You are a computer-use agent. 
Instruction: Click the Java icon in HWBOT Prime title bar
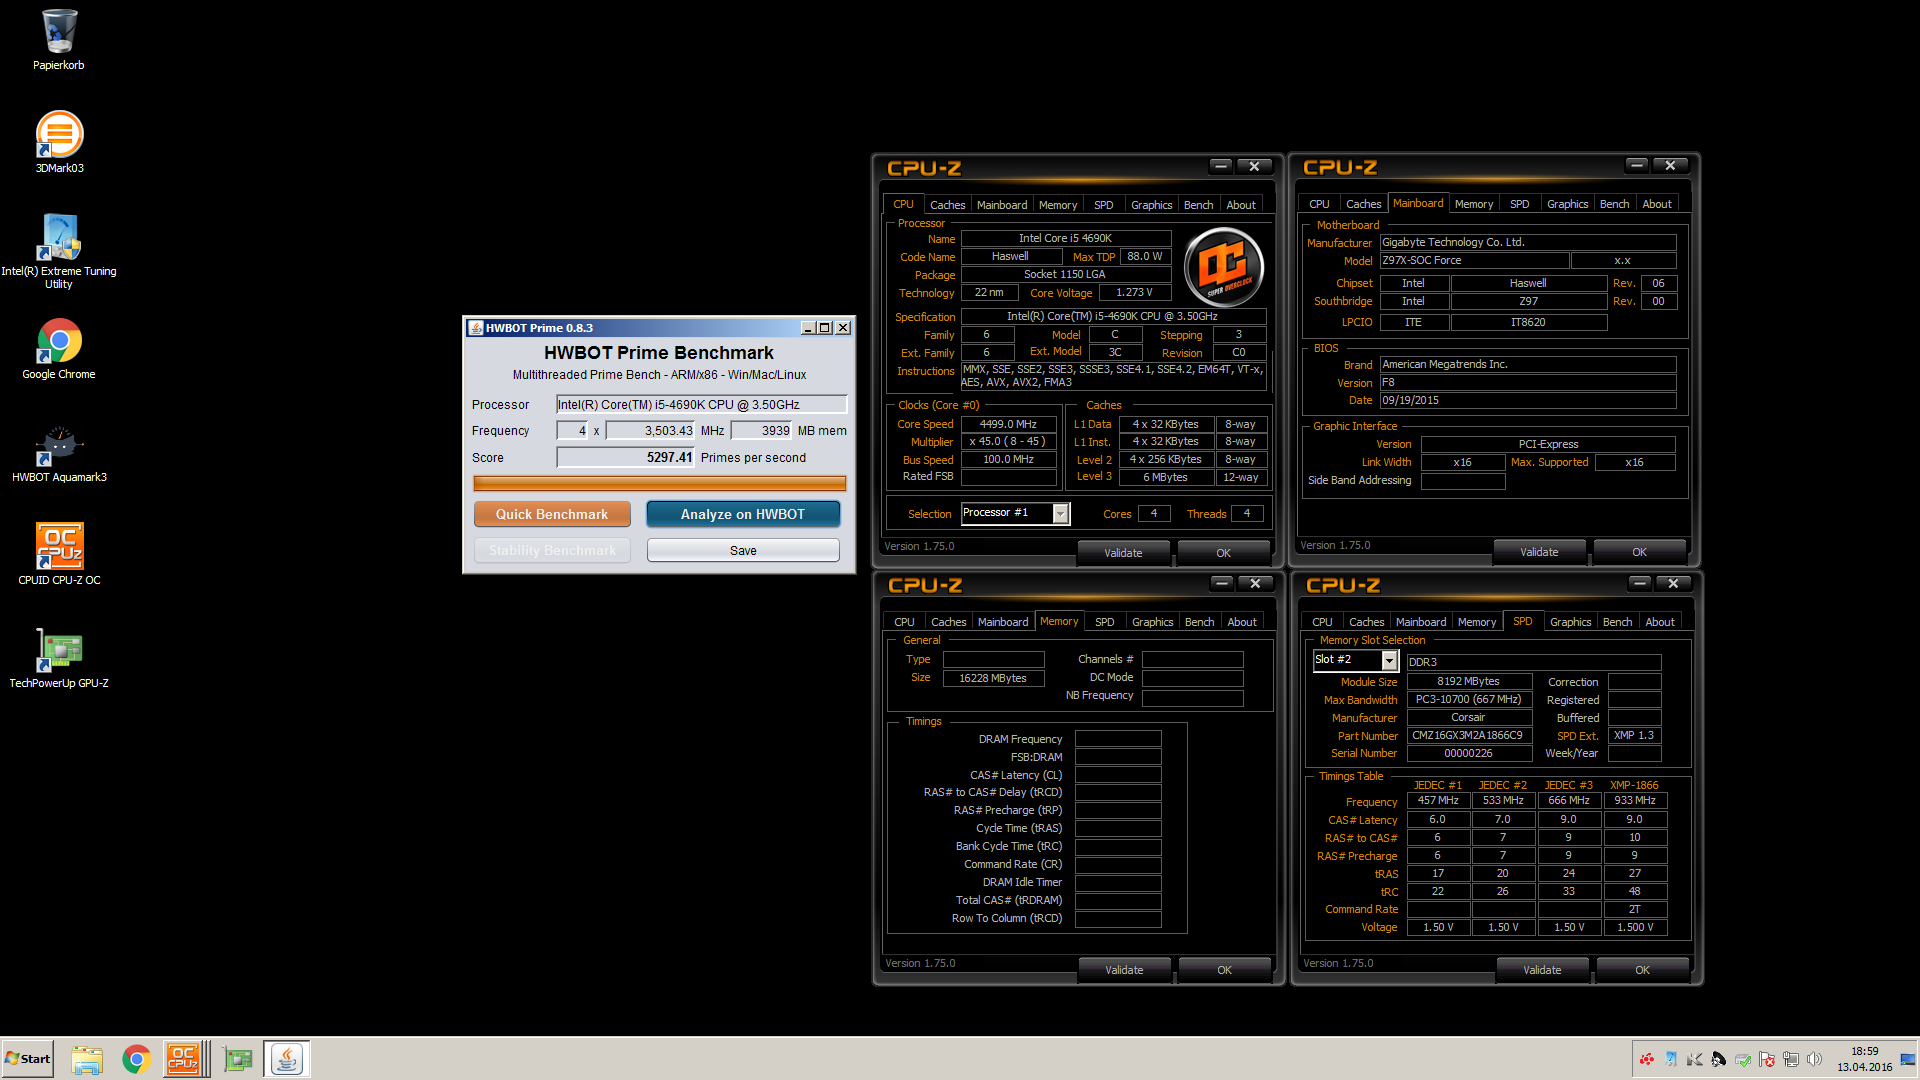click(x=476, y=328)
